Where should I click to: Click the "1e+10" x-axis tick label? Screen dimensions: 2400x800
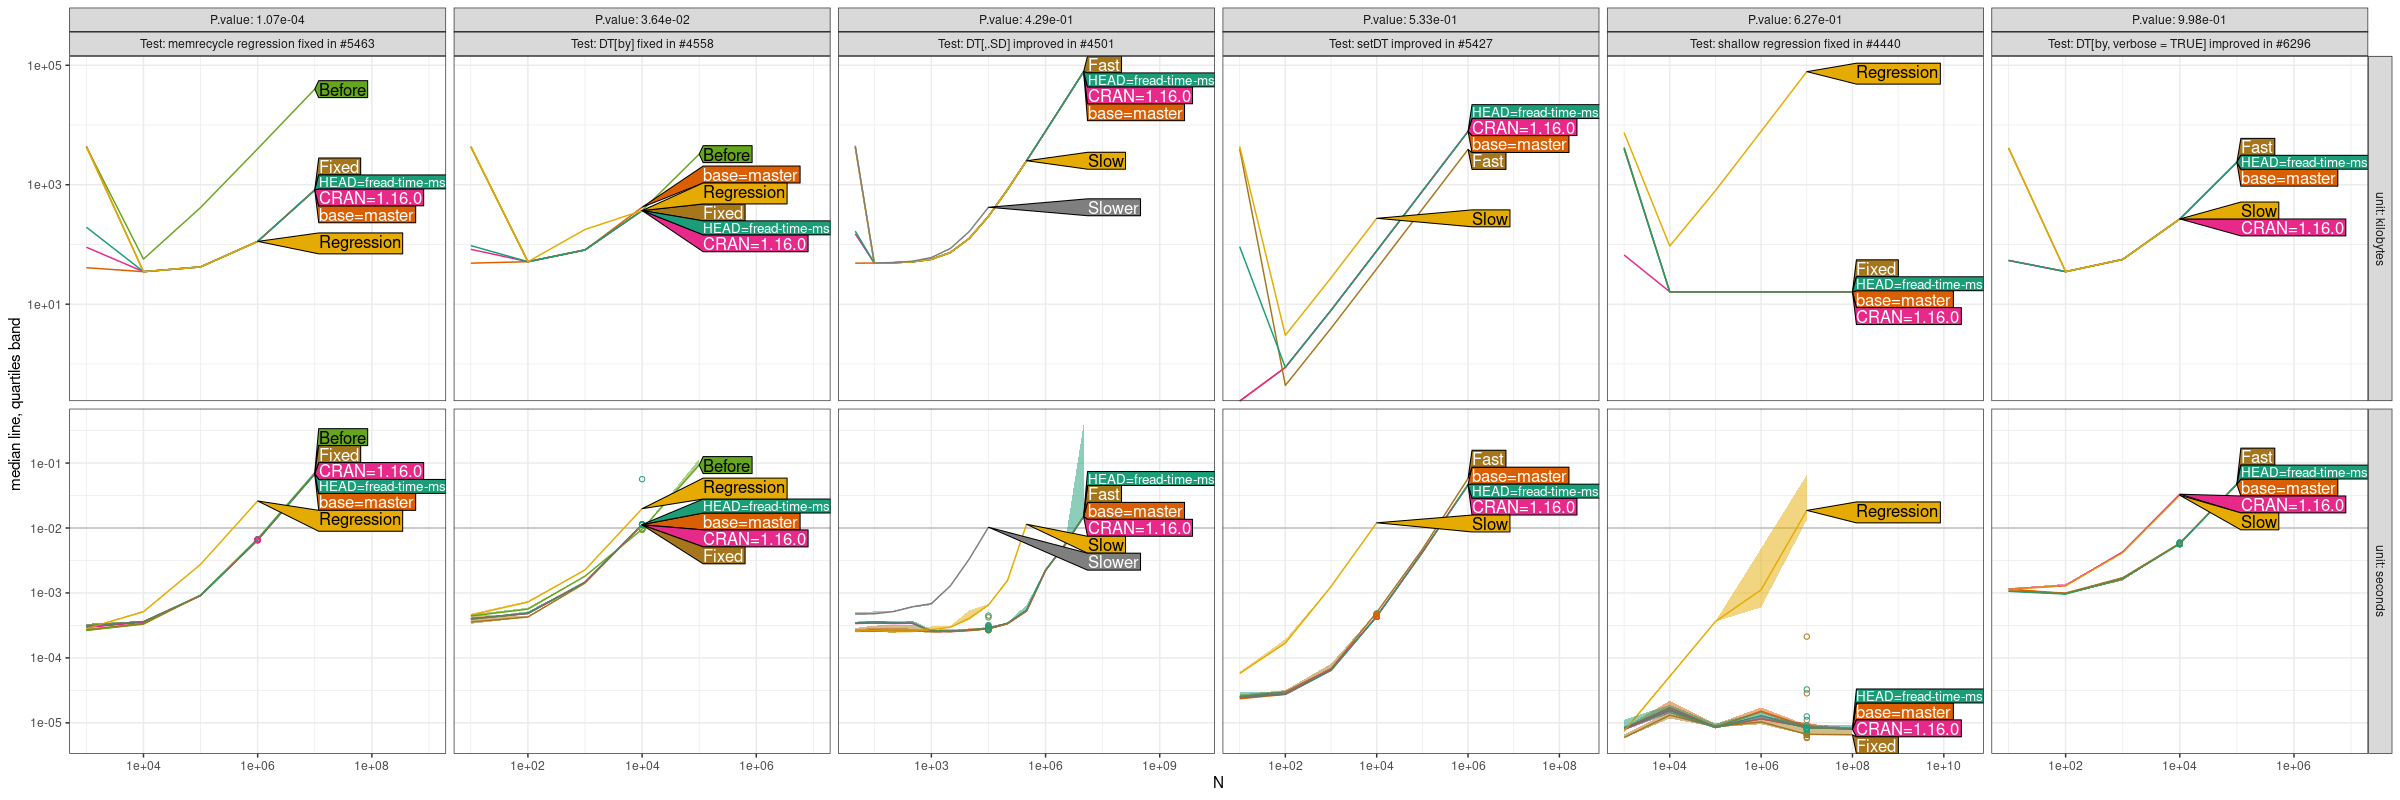pos(1943,766)
